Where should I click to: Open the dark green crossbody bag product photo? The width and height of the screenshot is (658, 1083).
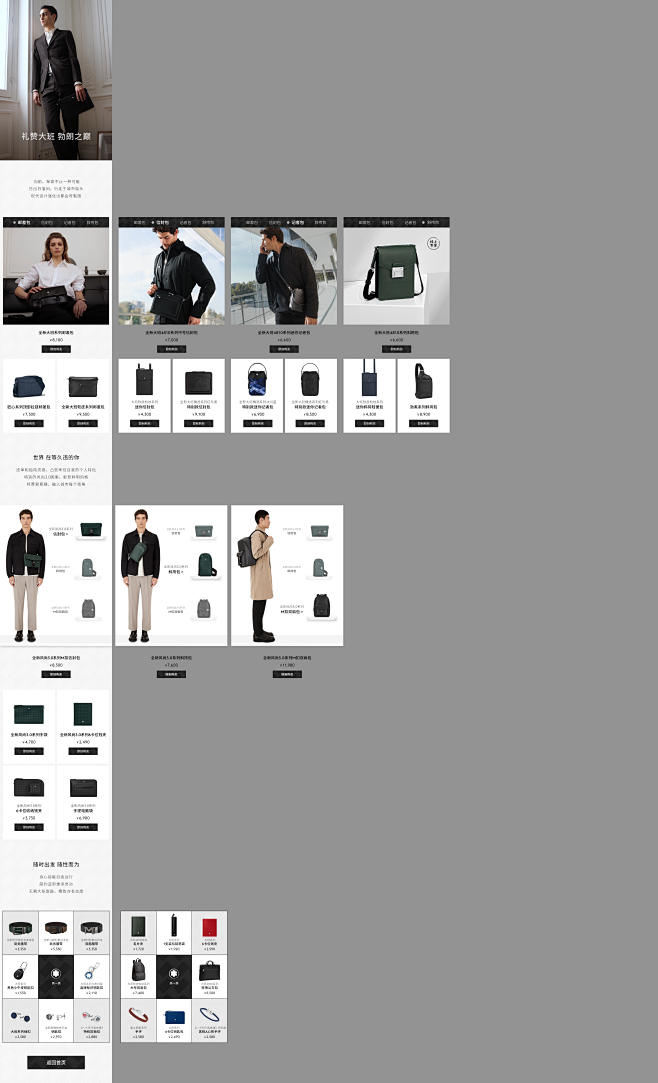pyautogui.click(x=396, y=276)
